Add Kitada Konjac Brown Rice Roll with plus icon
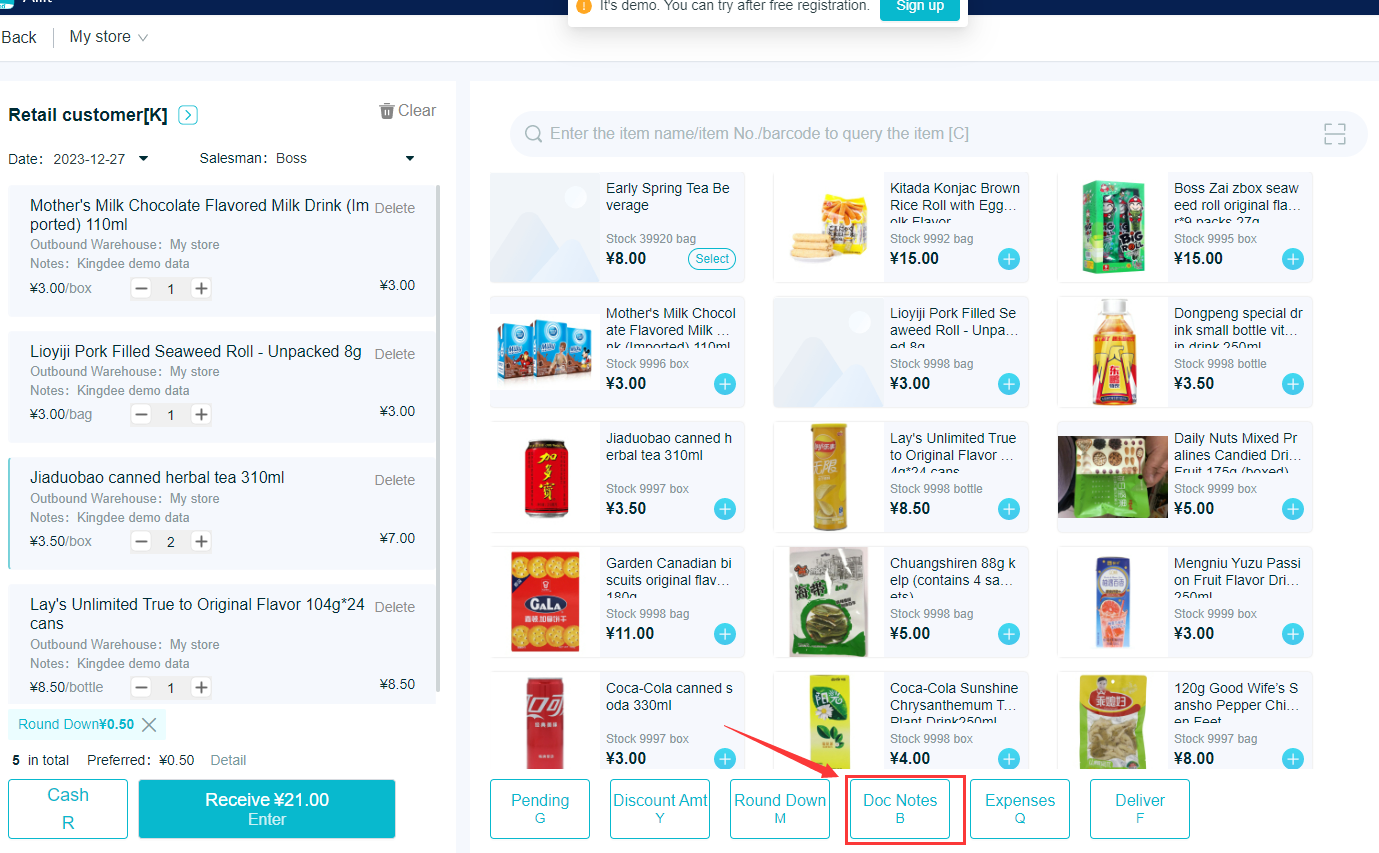 coord(1009,259)
